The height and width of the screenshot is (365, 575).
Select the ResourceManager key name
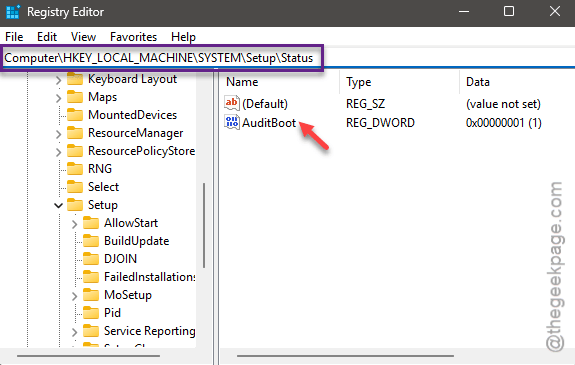(x=135, y=133)
